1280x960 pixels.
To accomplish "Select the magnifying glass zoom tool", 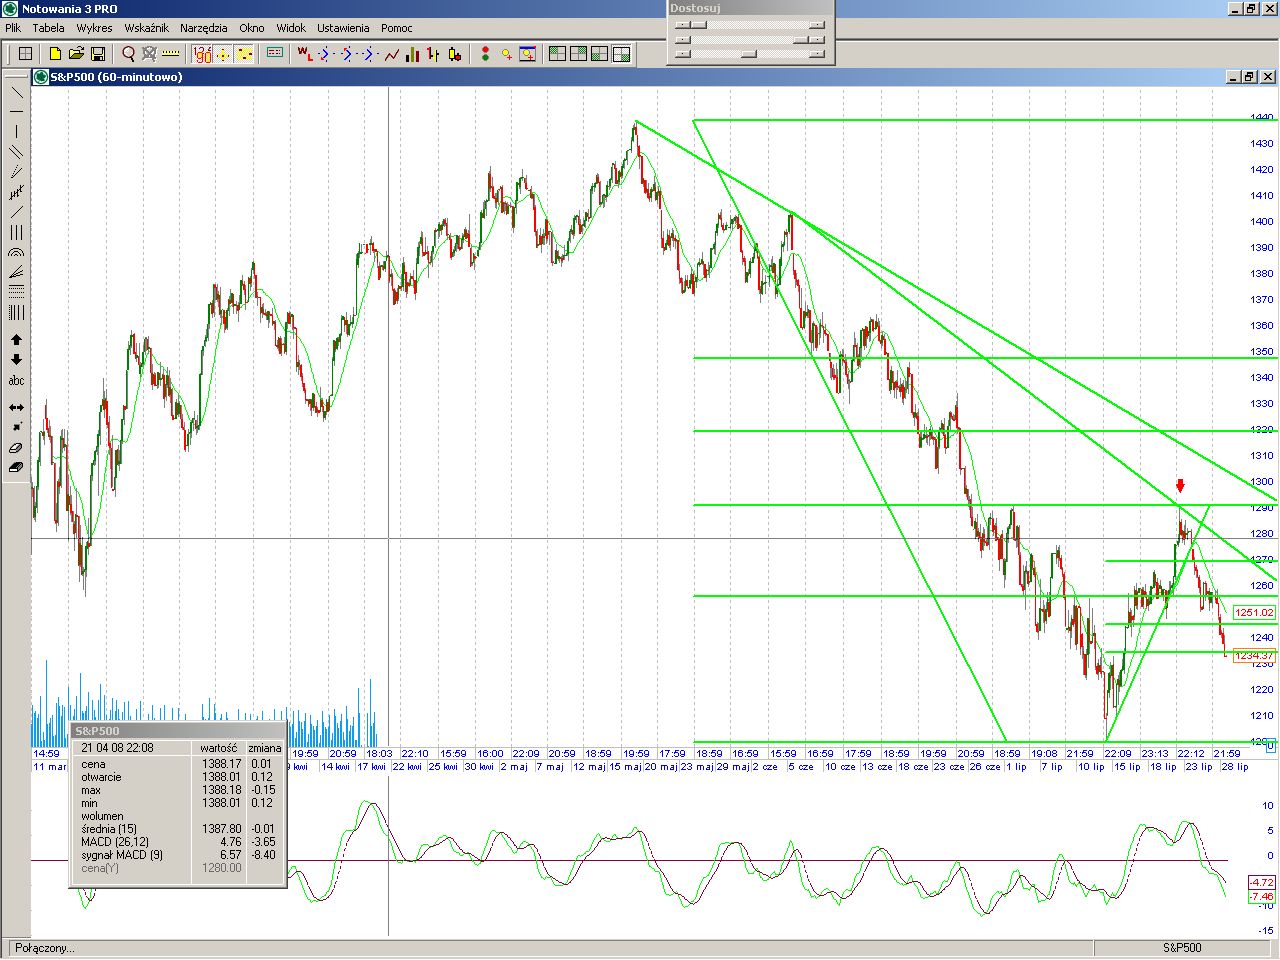I will (128, 54).
